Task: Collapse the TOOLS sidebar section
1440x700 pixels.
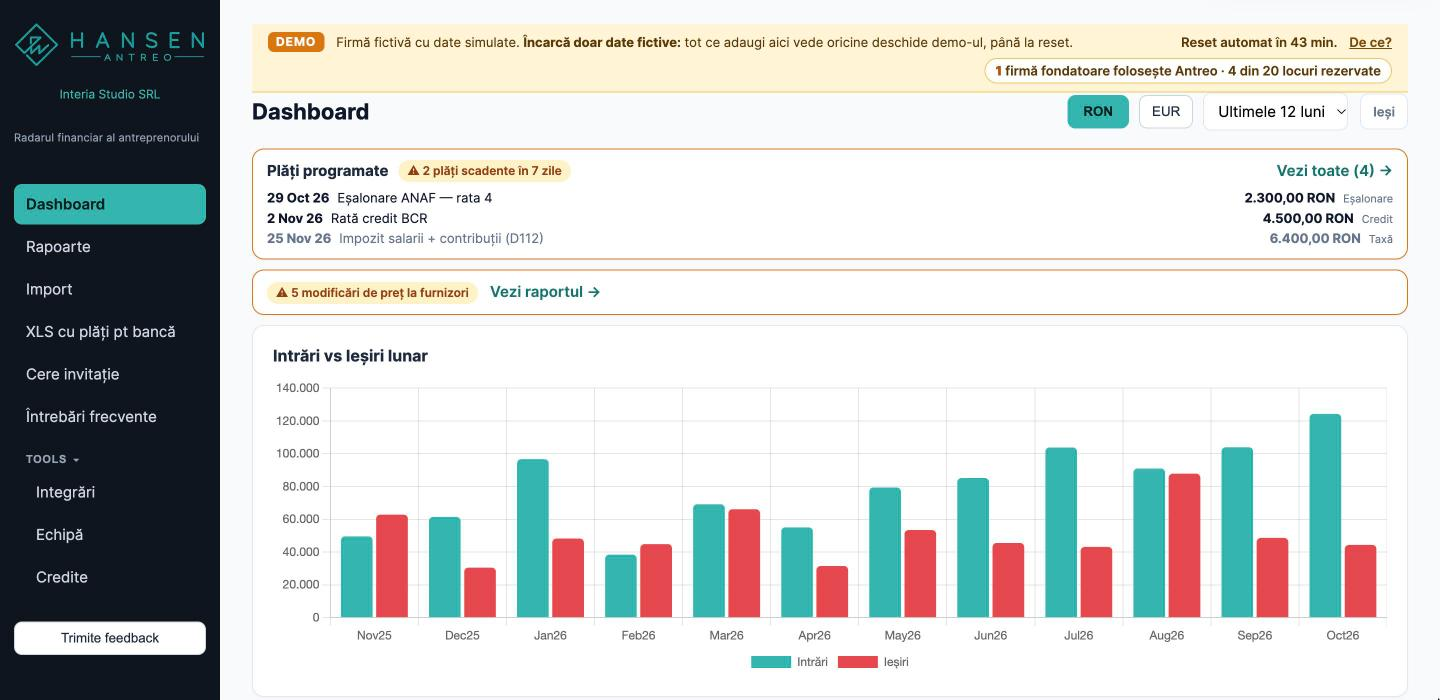Action: 52,459
